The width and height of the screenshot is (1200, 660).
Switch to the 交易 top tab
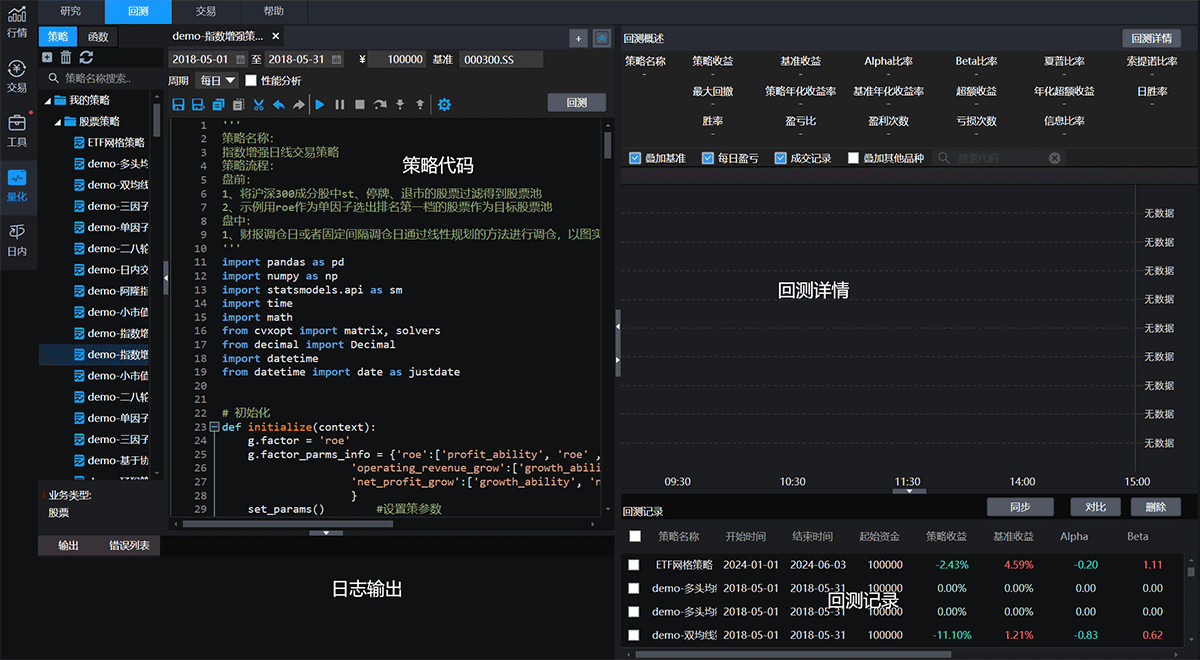click(x=205, y=11)
